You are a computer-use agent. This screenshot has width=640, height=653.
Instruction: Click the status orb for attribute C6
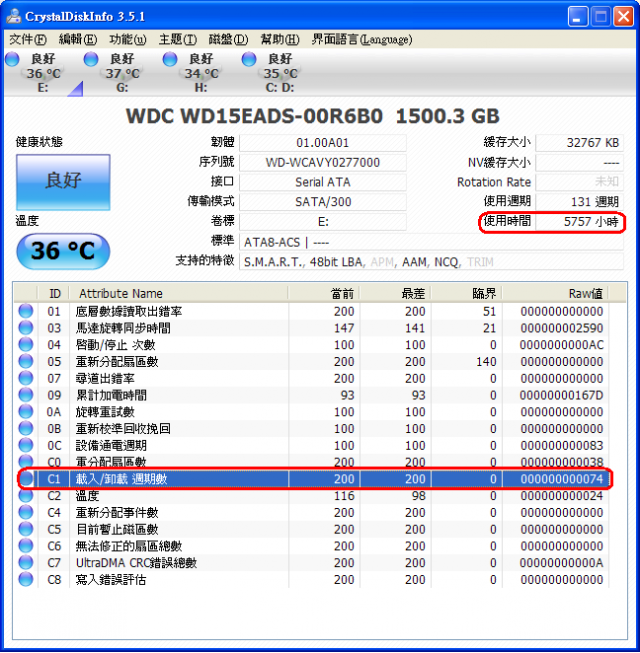coord(26,546)
